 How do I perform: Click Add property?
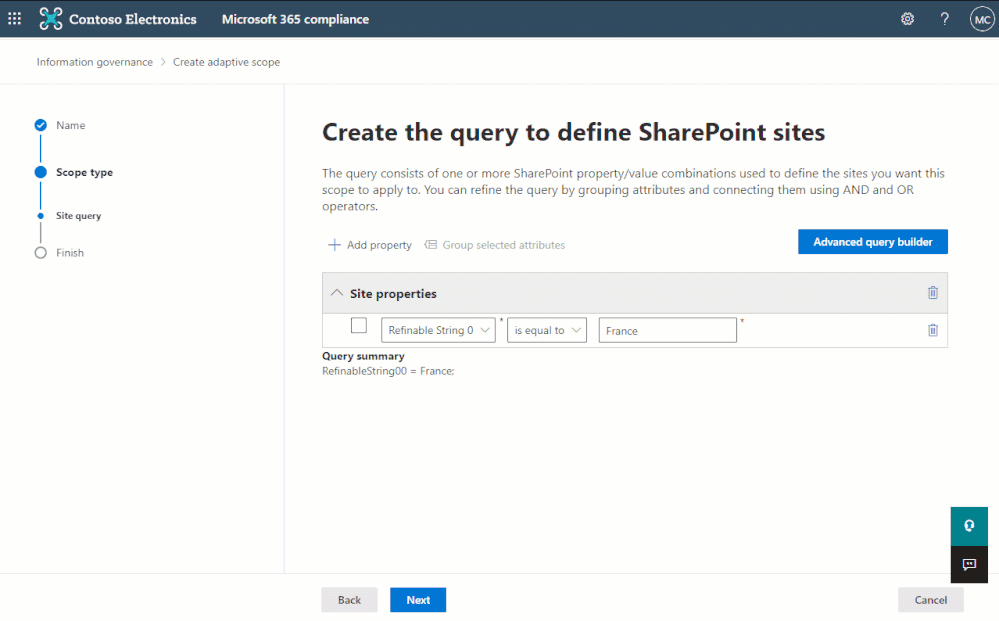[x=370, y=245]
